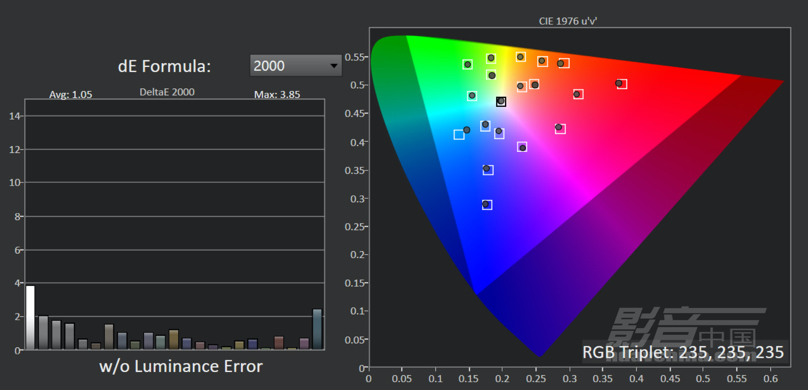The width and height of the screenshot is (808, 390).
Task: Select the magenta measurement point near u' 0.285
Action: coord(559,127)
